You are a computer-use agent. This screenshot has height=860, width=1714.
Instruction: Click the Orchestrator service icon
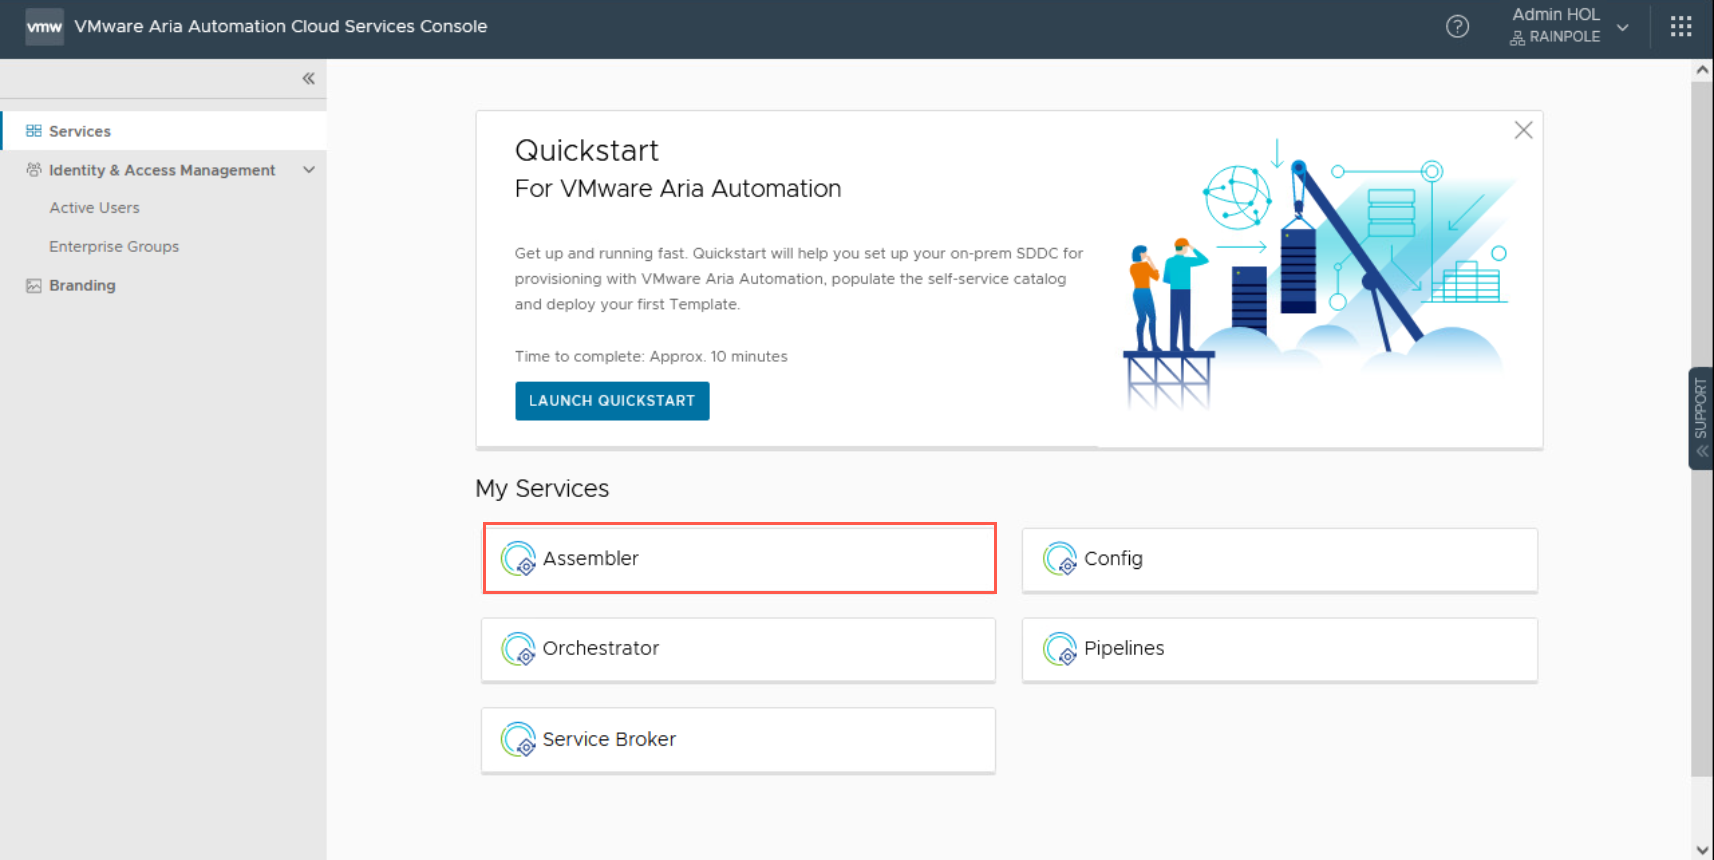click(518, 649)
